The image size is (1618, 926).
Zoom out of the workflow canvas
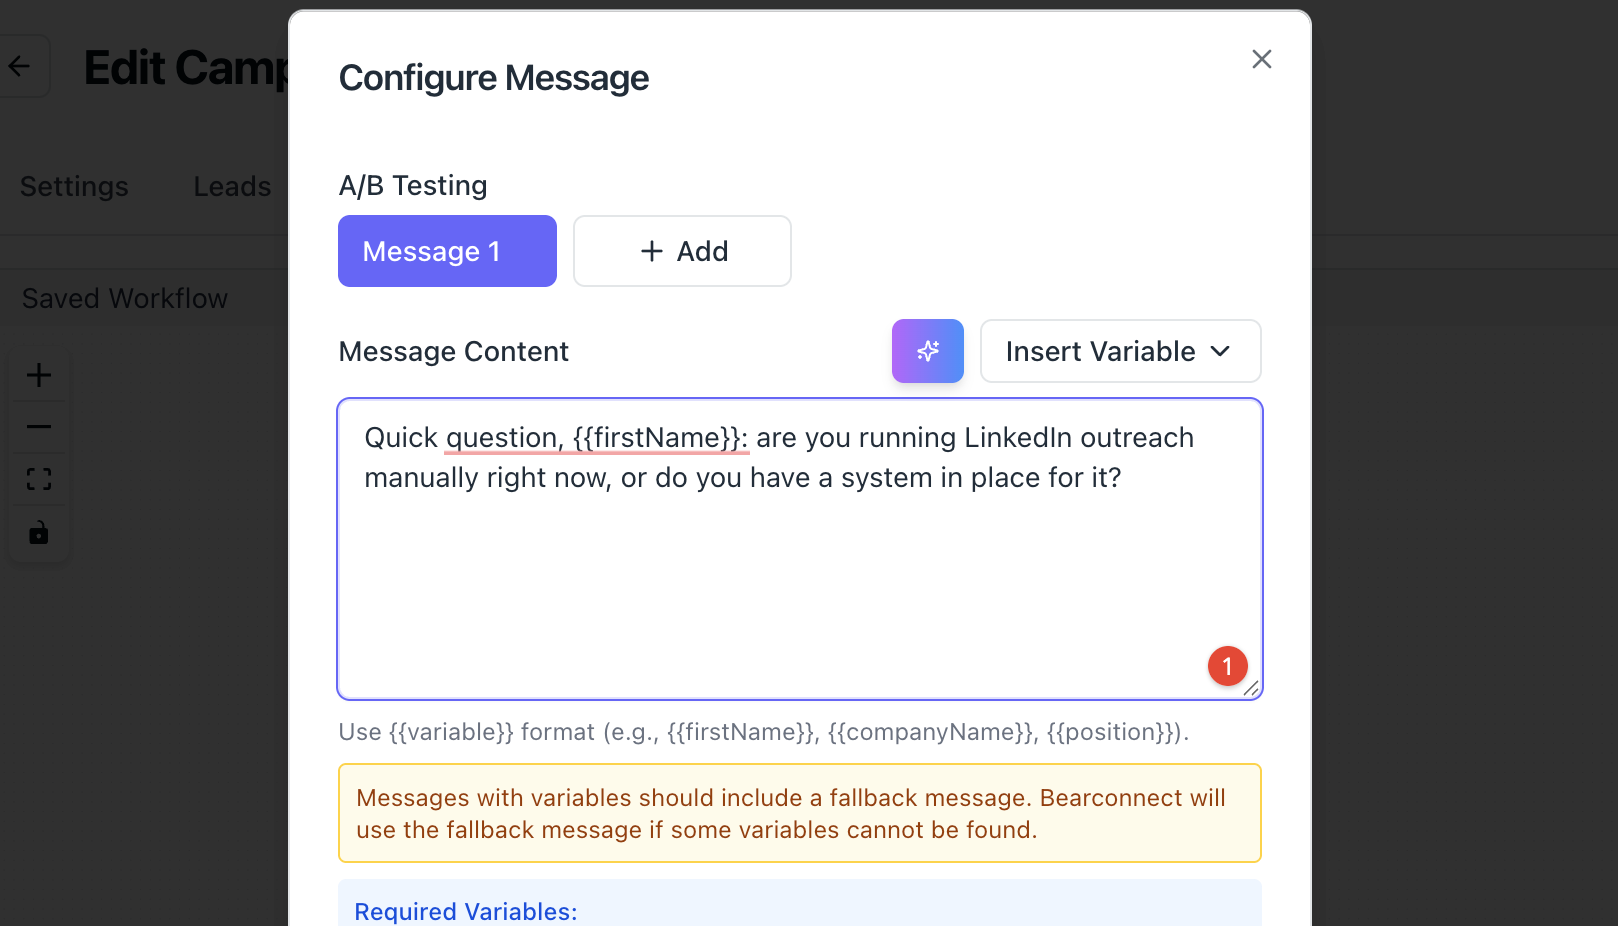coord(39,427)
